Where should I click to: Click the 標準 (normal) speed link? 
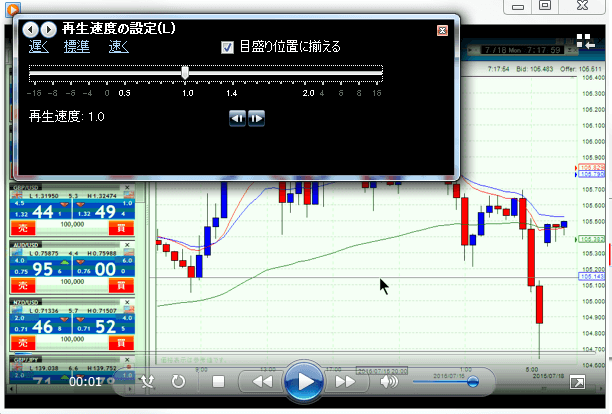tap(76, 46)
